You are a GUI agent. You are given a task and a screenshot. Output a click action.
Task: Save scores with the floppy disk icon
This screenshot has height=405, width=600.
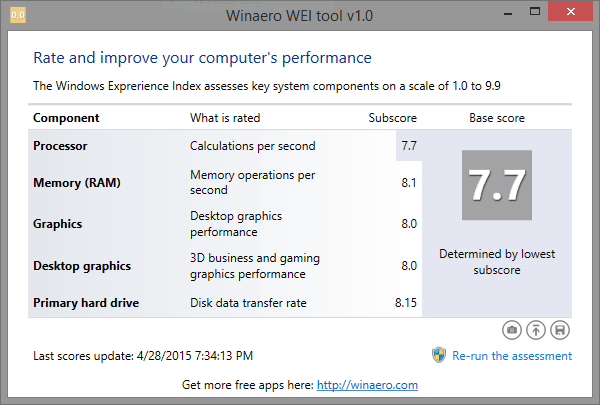click(560, 330)
